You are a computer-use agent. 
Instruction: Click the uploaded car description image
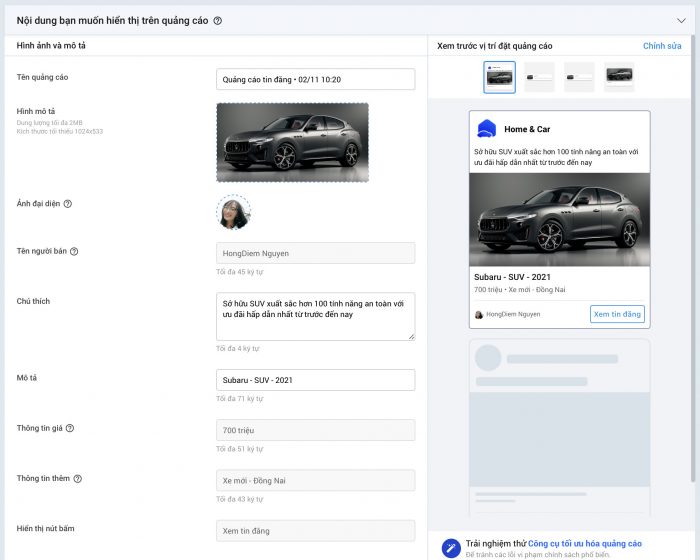point(292,142)
